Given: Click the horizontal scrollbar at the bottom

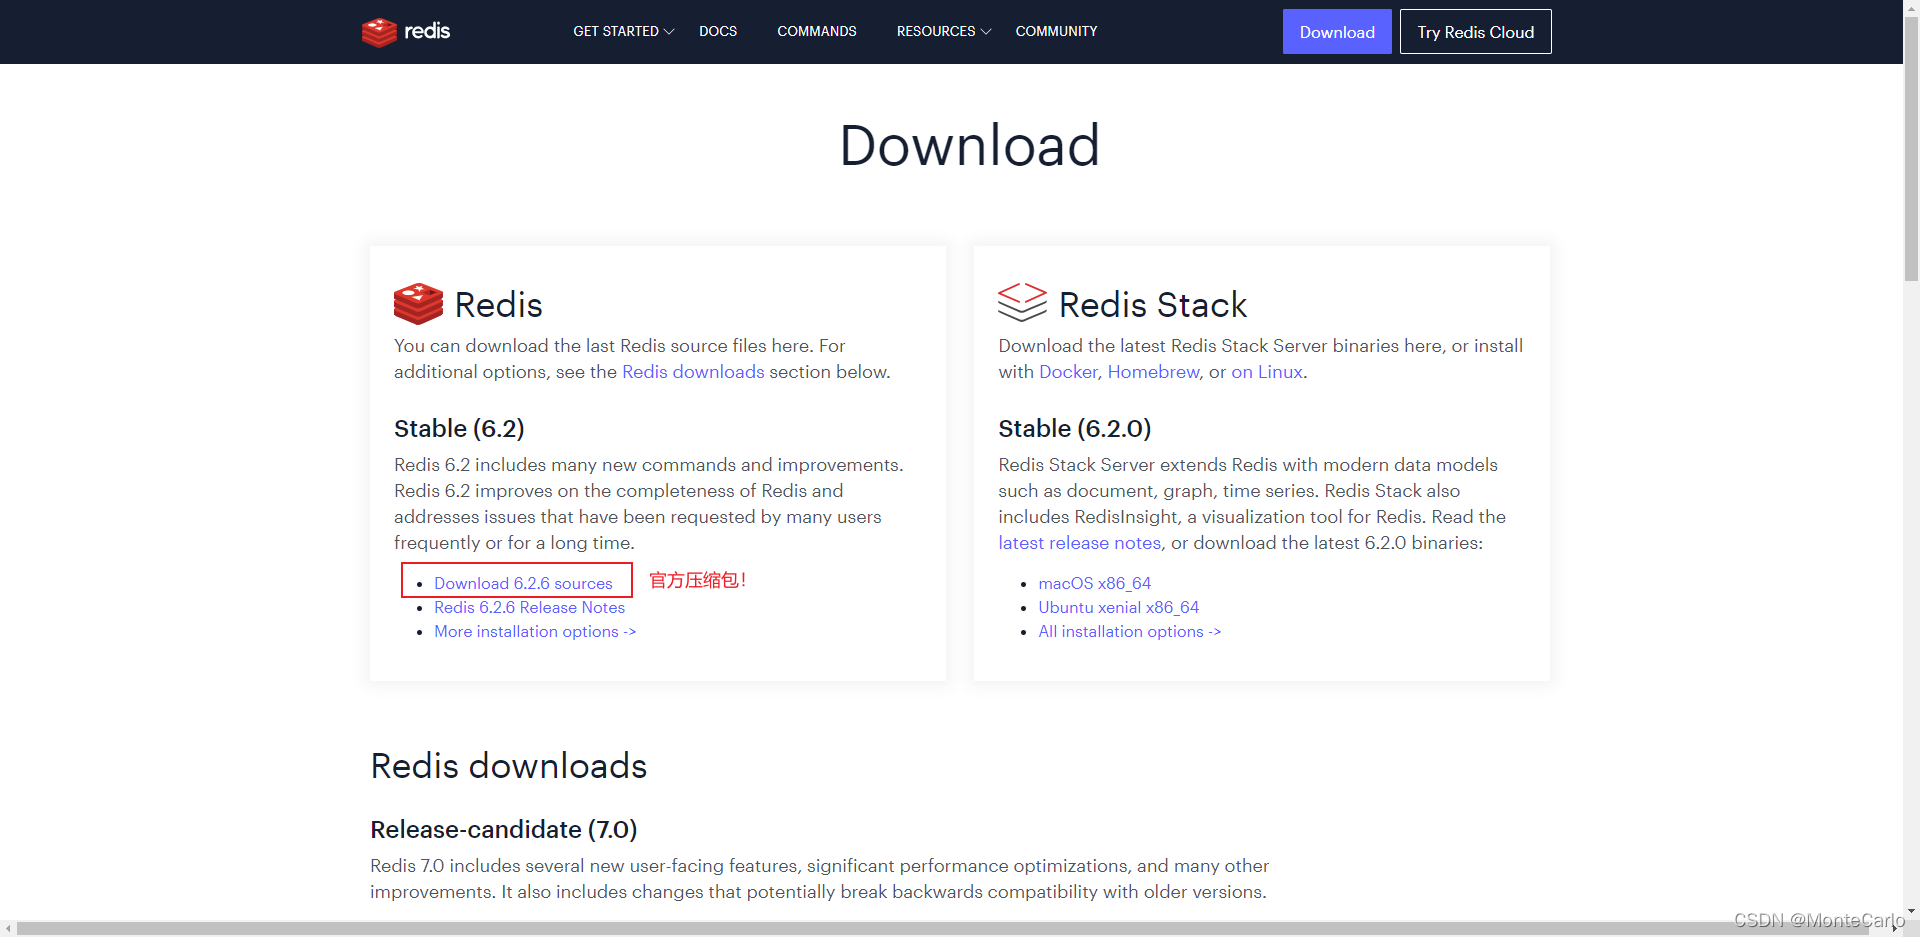Looking at the screenshot, I should click(942, 928).
